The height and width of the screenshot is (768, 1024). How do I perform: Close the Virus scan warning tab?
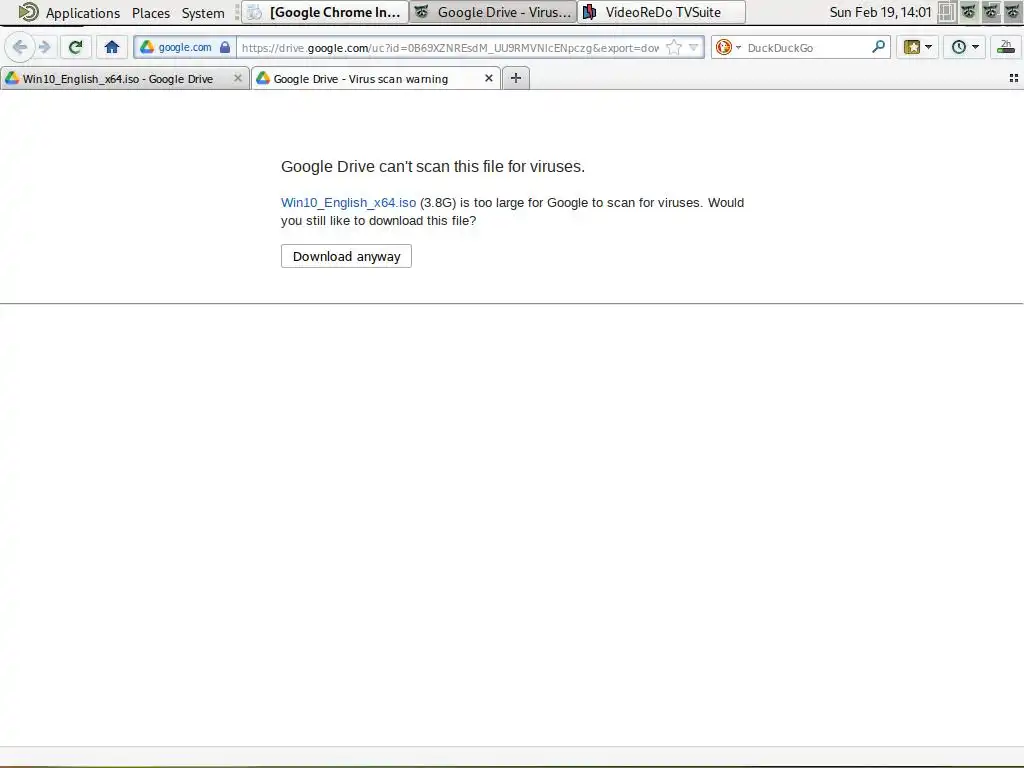pos(488,78)
